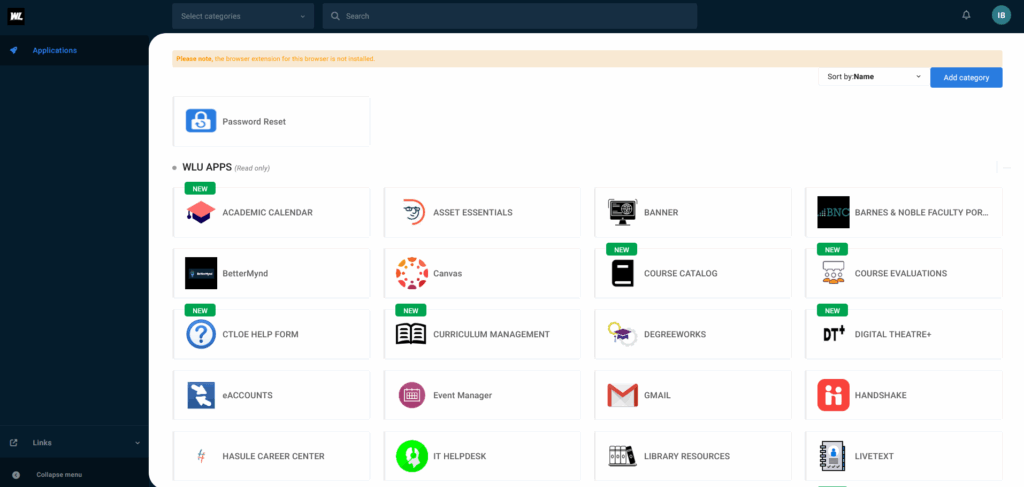Open the eACCOUNTS app icon
The image size is (1024, 487).
pos(201,395)
